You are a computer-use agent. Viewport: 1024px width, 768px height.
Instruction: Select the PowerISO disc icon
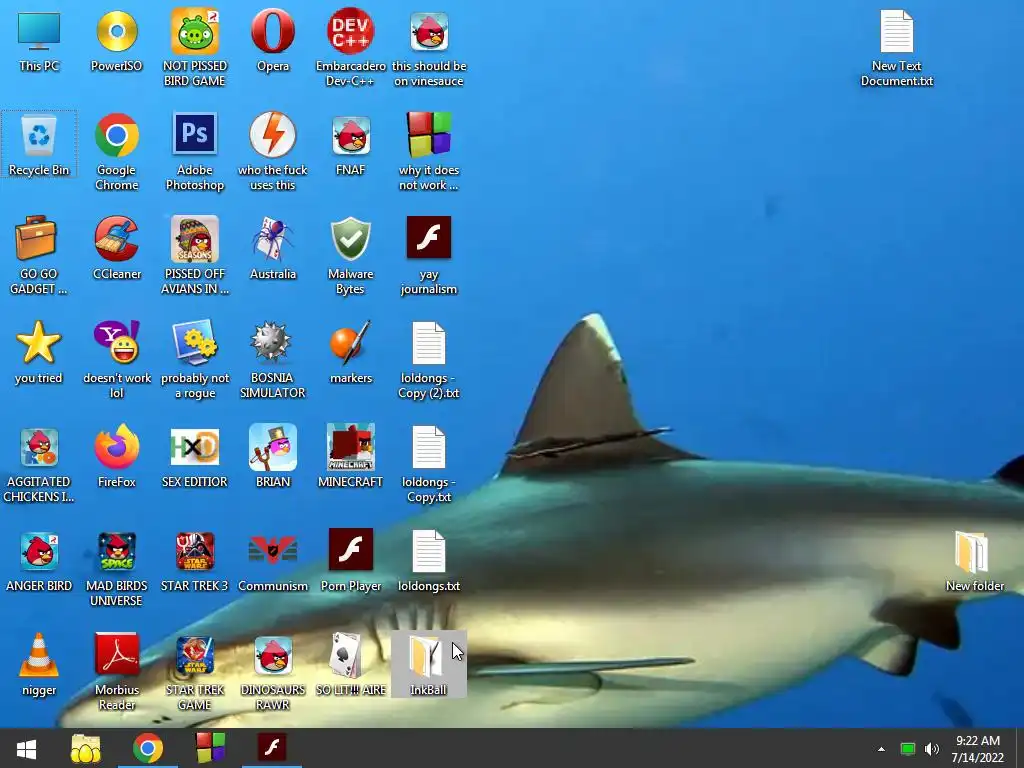click(x=116, y=41)
